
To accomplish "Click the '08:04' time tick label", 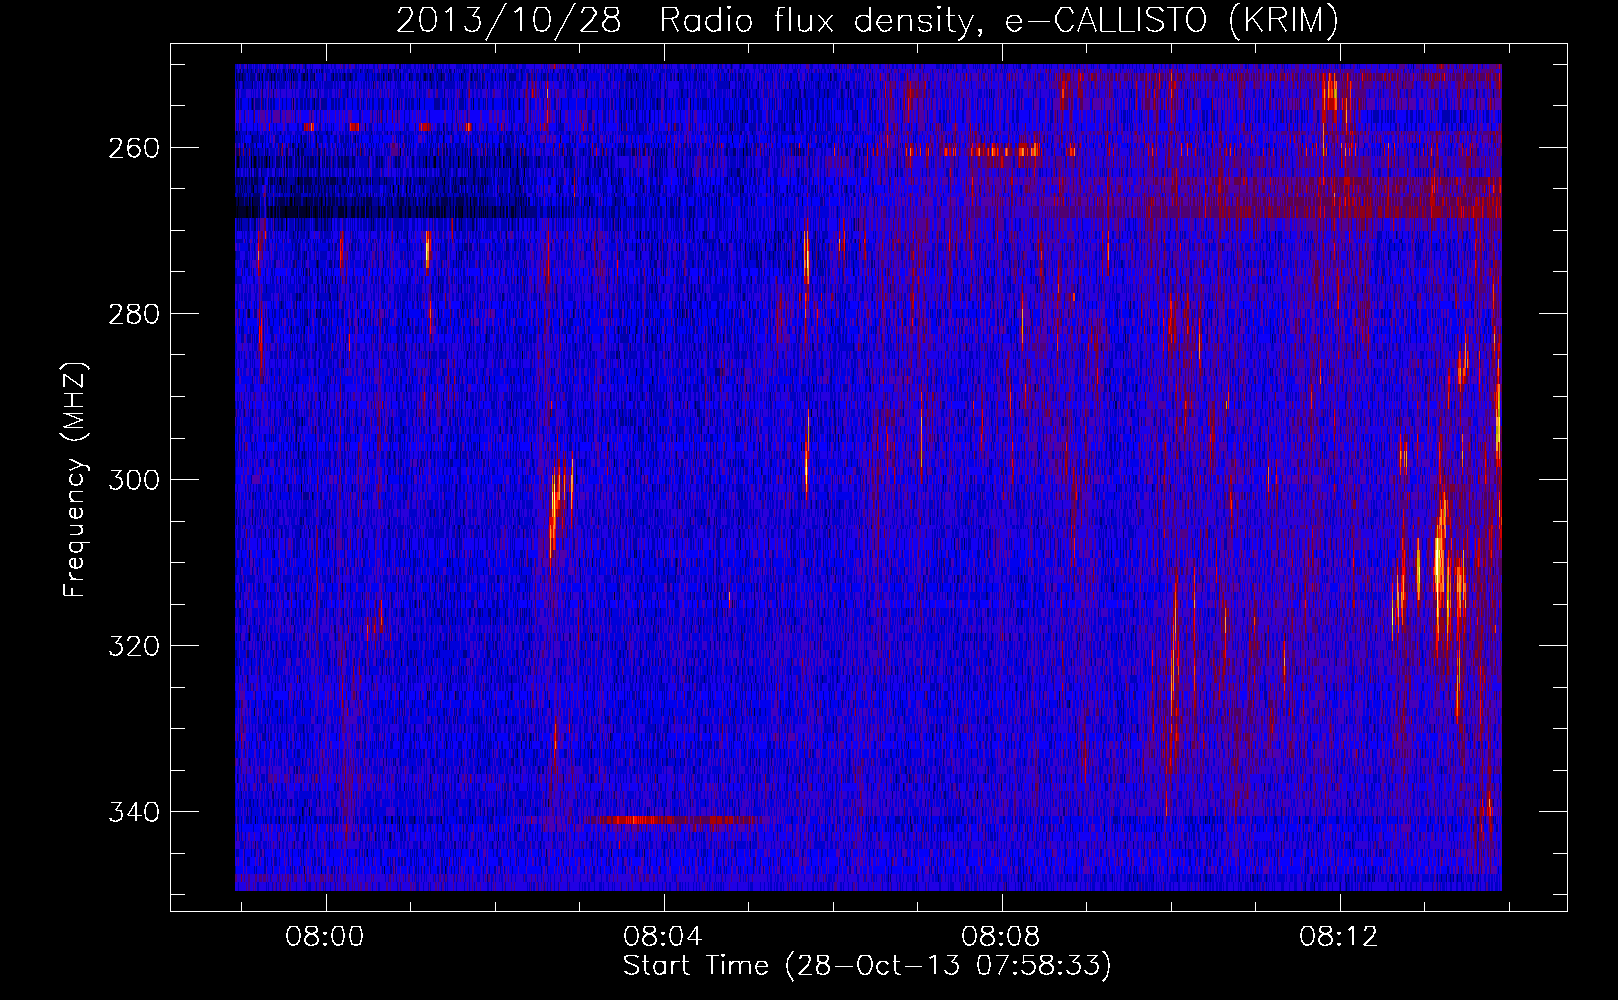I will [663, 937].
